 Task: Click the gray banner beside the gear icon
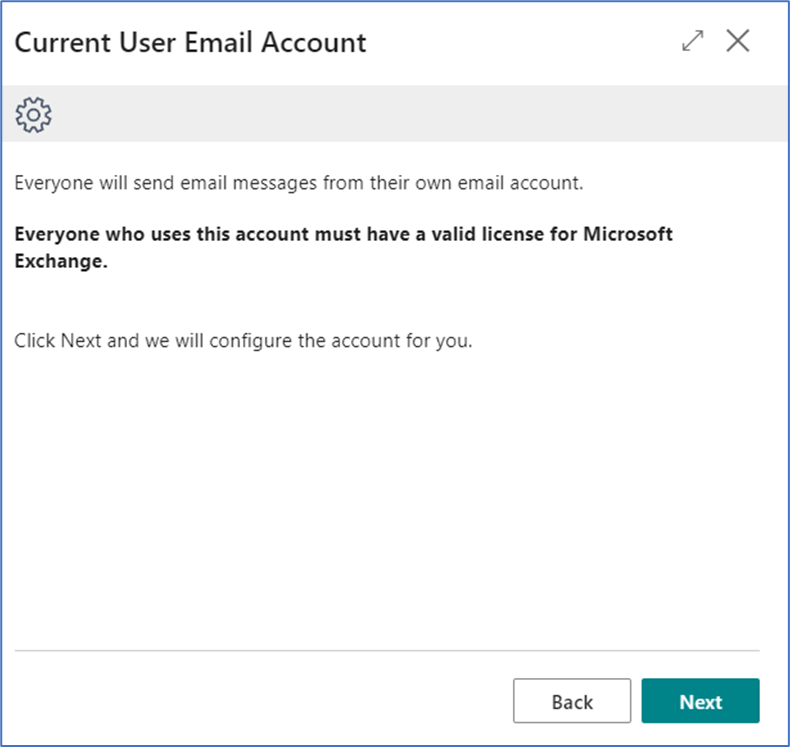(418, 114)
